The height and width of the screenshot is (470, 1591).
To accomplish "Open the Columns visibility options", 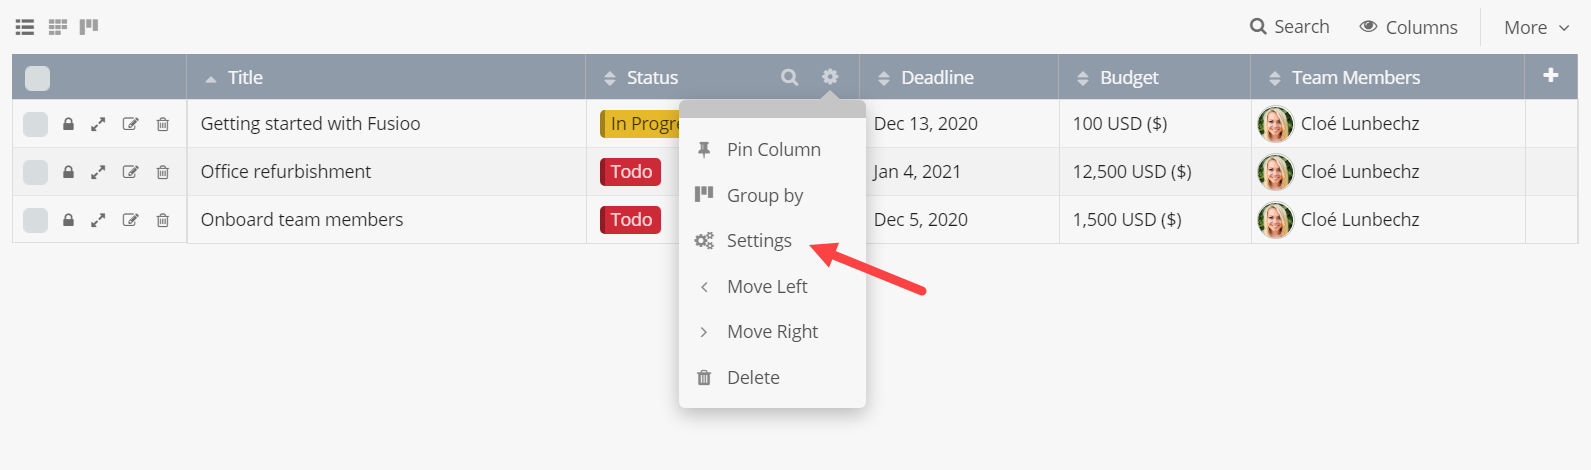I will [x=1408, y=28].
